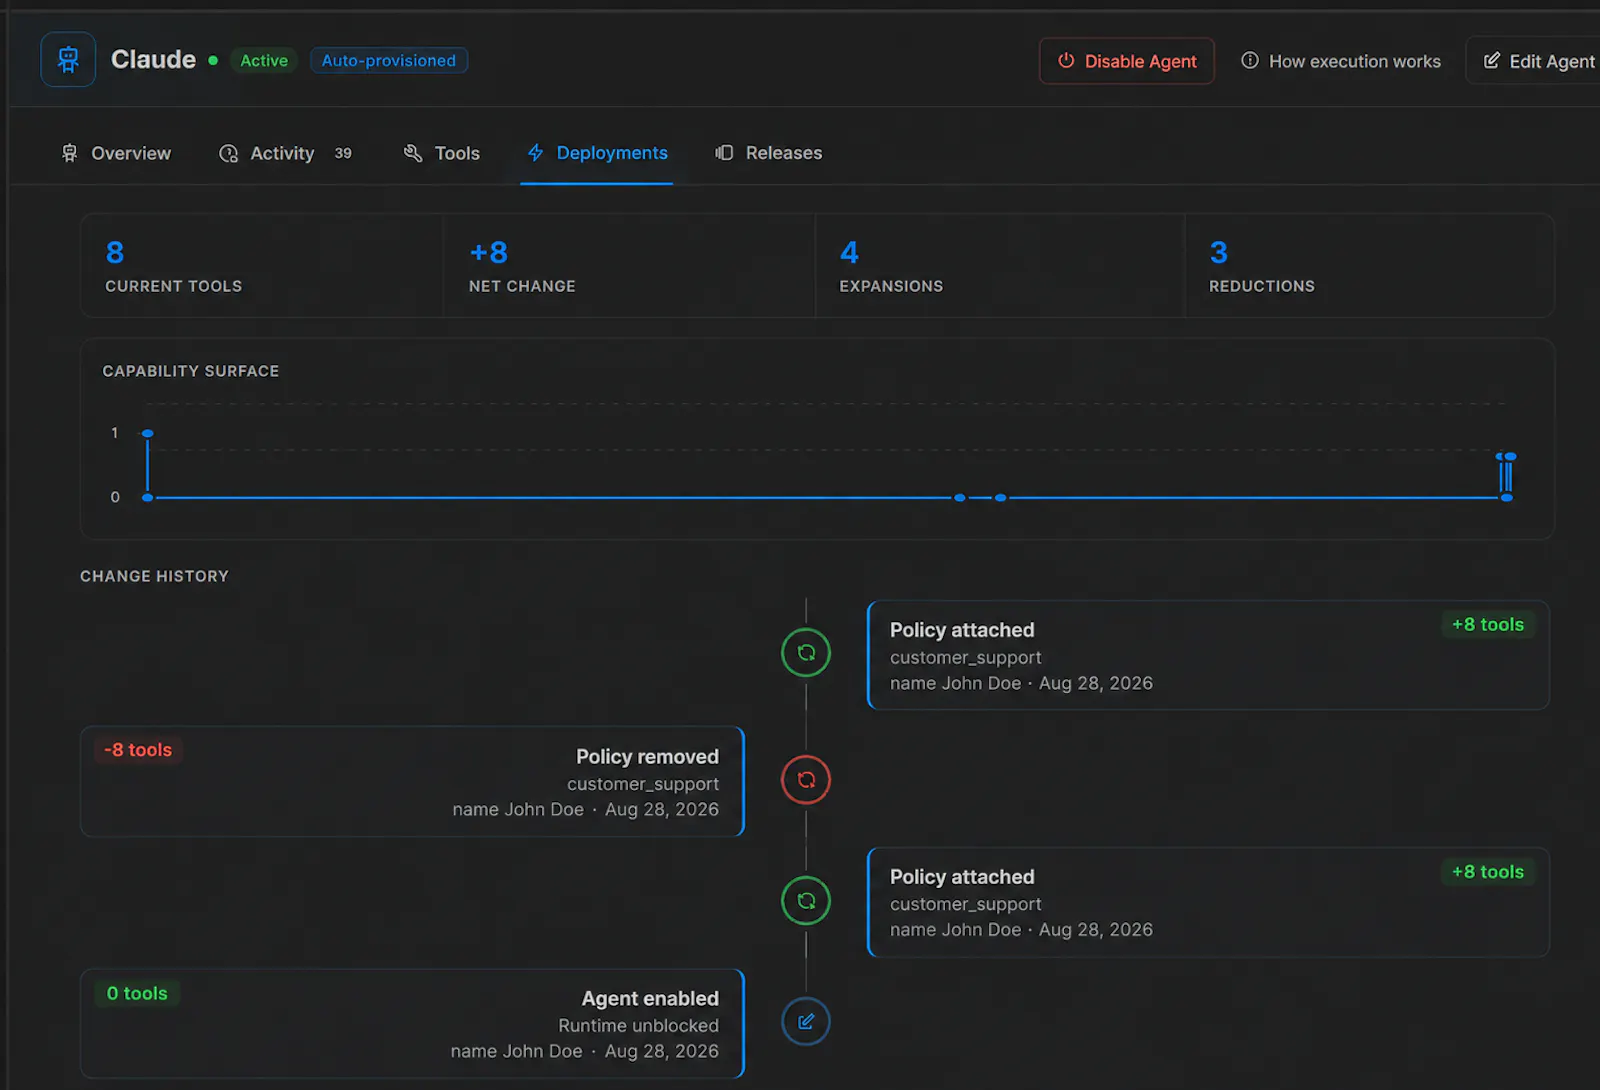
Task: Click top green Policy attached timeline icon
Action: point(806,653)
